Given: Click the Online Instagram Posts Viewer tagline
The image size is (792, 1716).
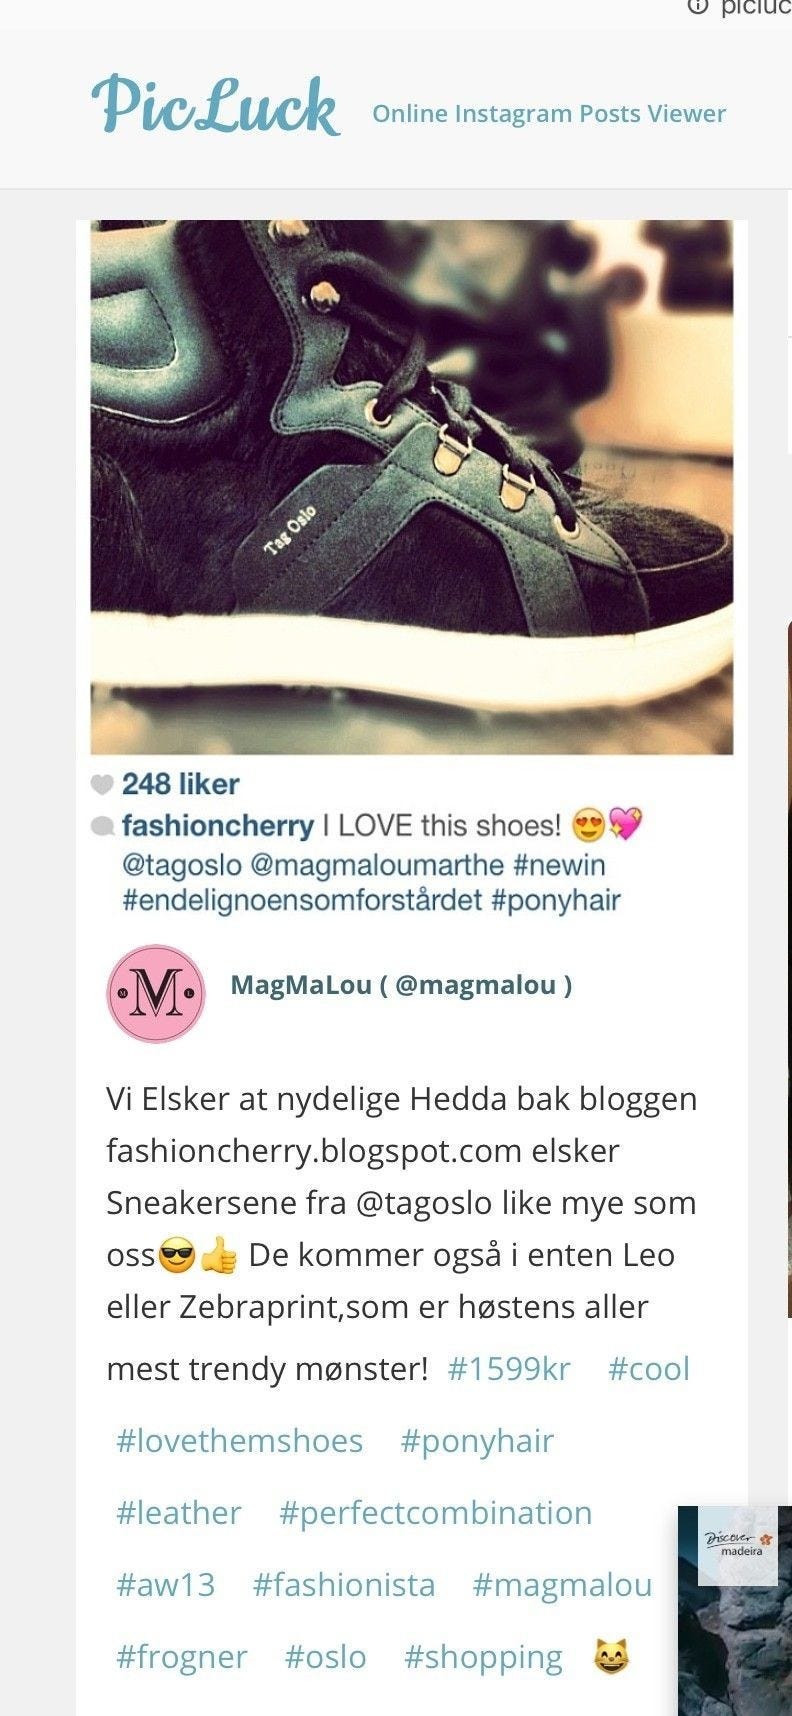Looking at the screenshot, I should (x=549, y=113).
